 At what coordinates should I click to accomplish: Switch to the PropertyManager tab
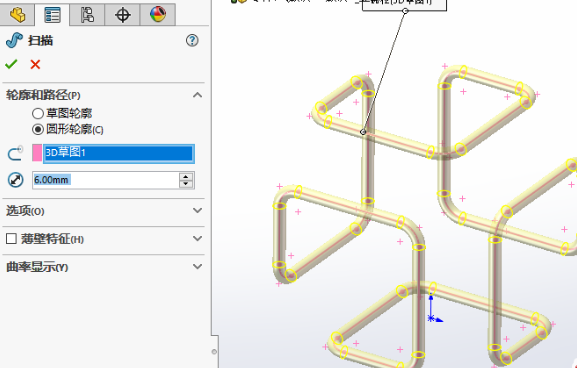52,15
